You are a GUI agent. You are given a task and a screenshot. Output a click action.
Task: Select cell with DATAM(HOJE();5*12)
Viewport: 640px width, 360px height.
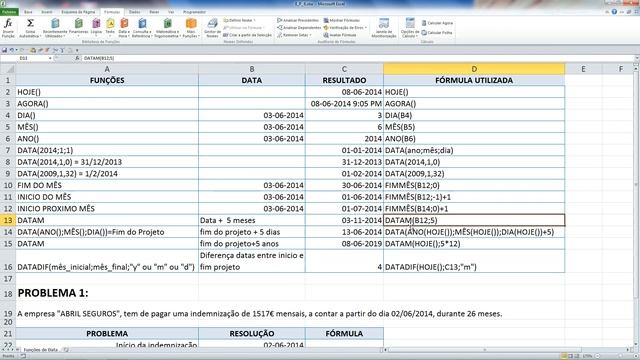[474, 244]
